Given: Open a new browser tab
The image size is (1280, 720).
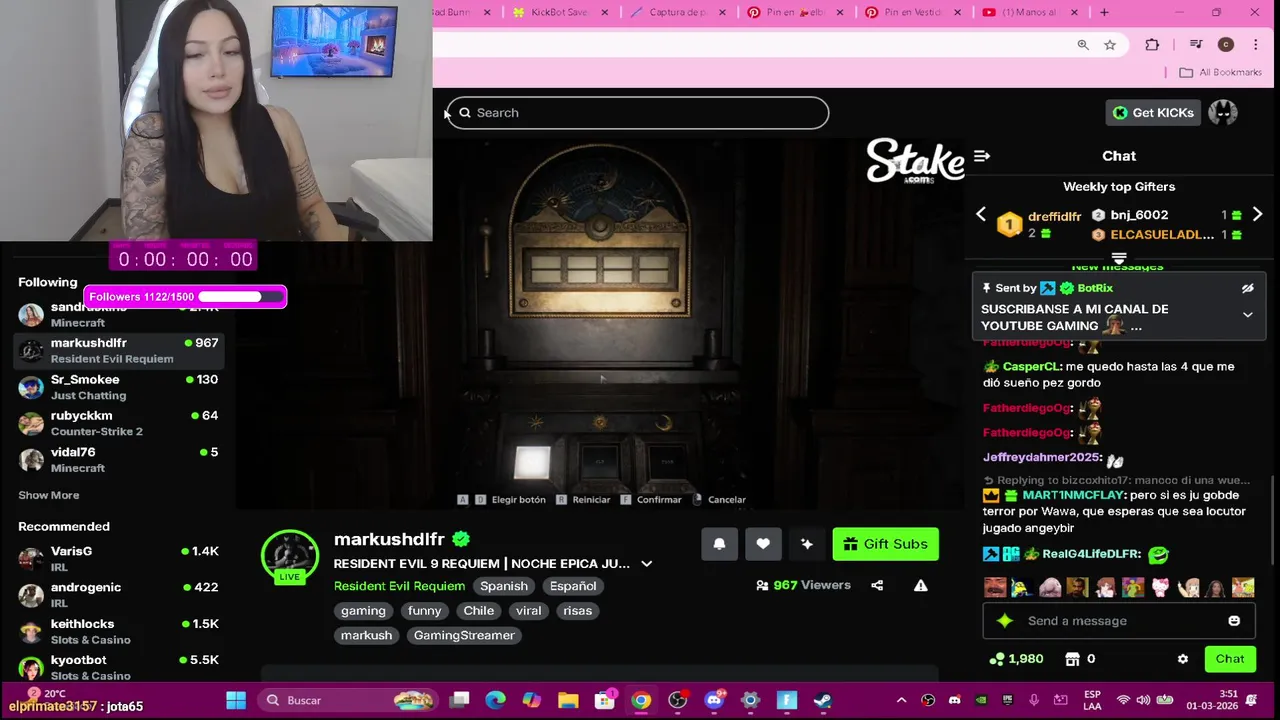Looking at the screenshot, I should click(x=1104, y=12).
